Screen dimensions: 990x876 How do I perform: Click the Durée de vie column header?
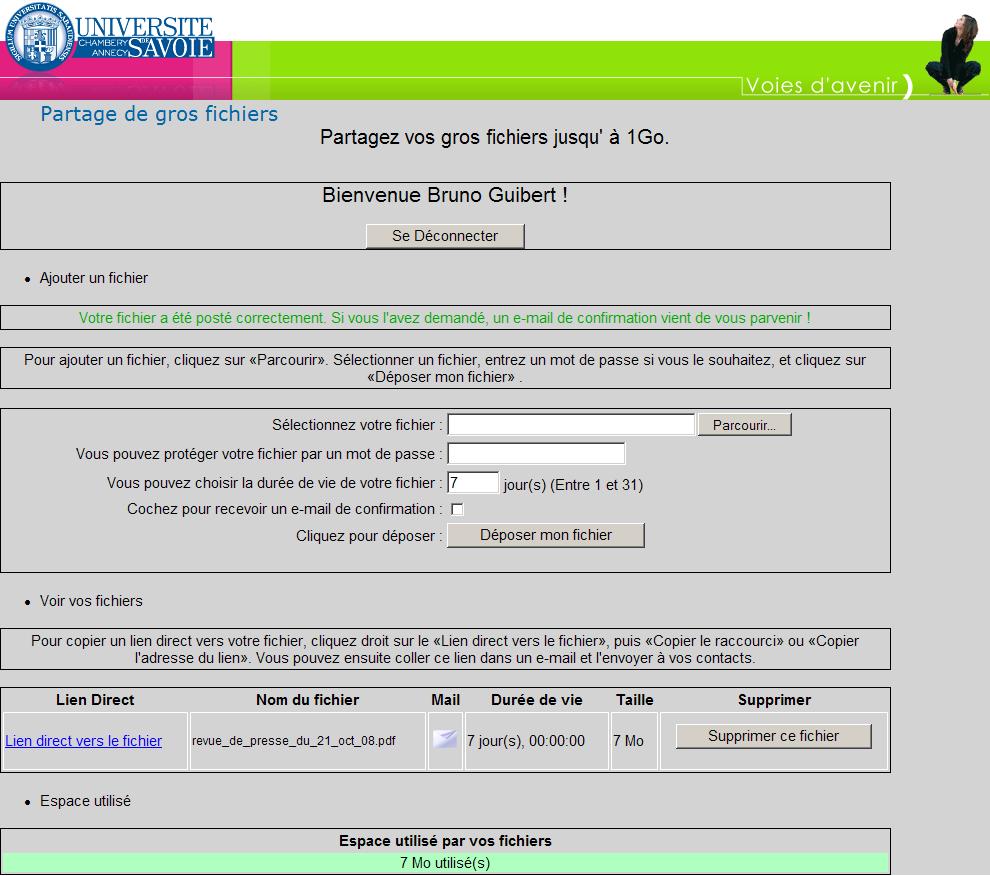[x=537, y=700]
